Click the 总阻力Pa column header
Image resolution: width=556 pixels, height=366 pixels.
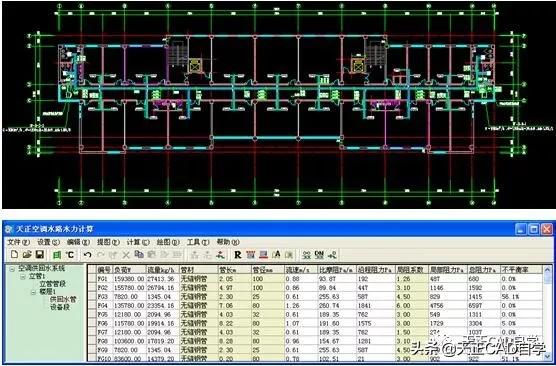click(483, 270)
